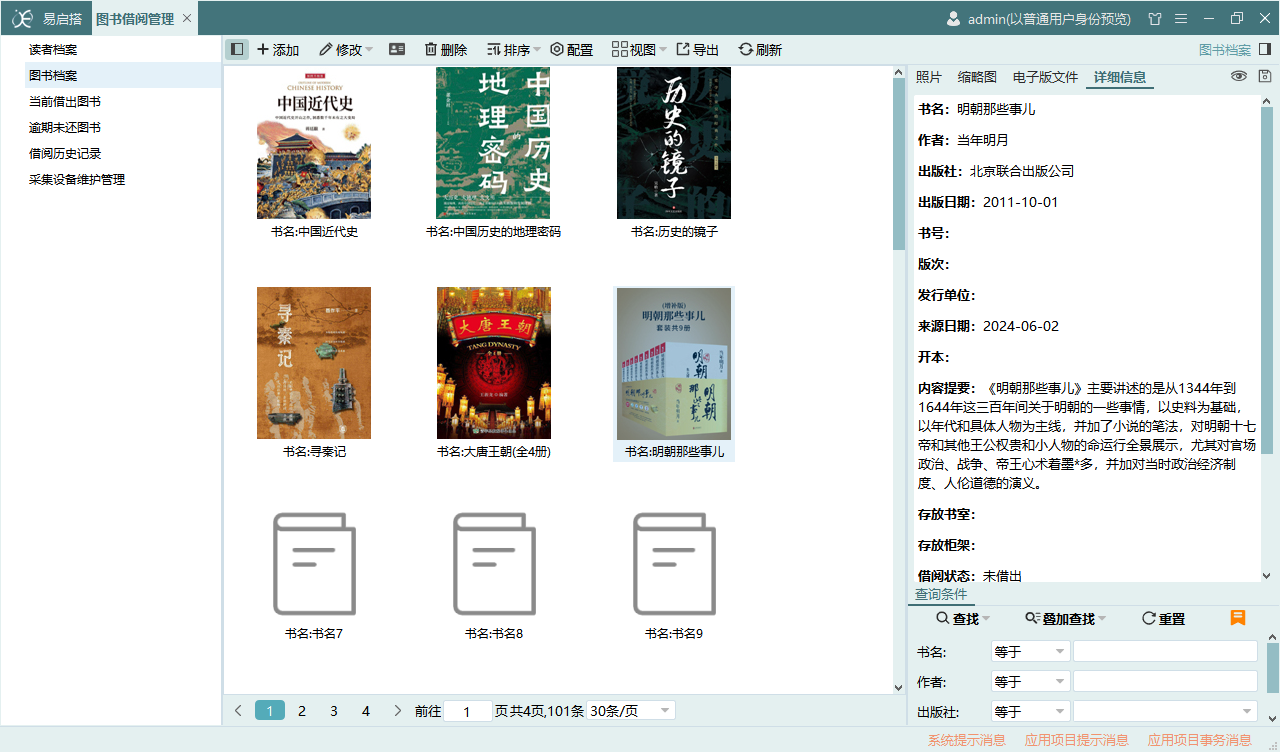Viewport: 1280px width, 752px height.
Task: Switch to the 电子版文件 tab
Action: tap(1045, 77)
